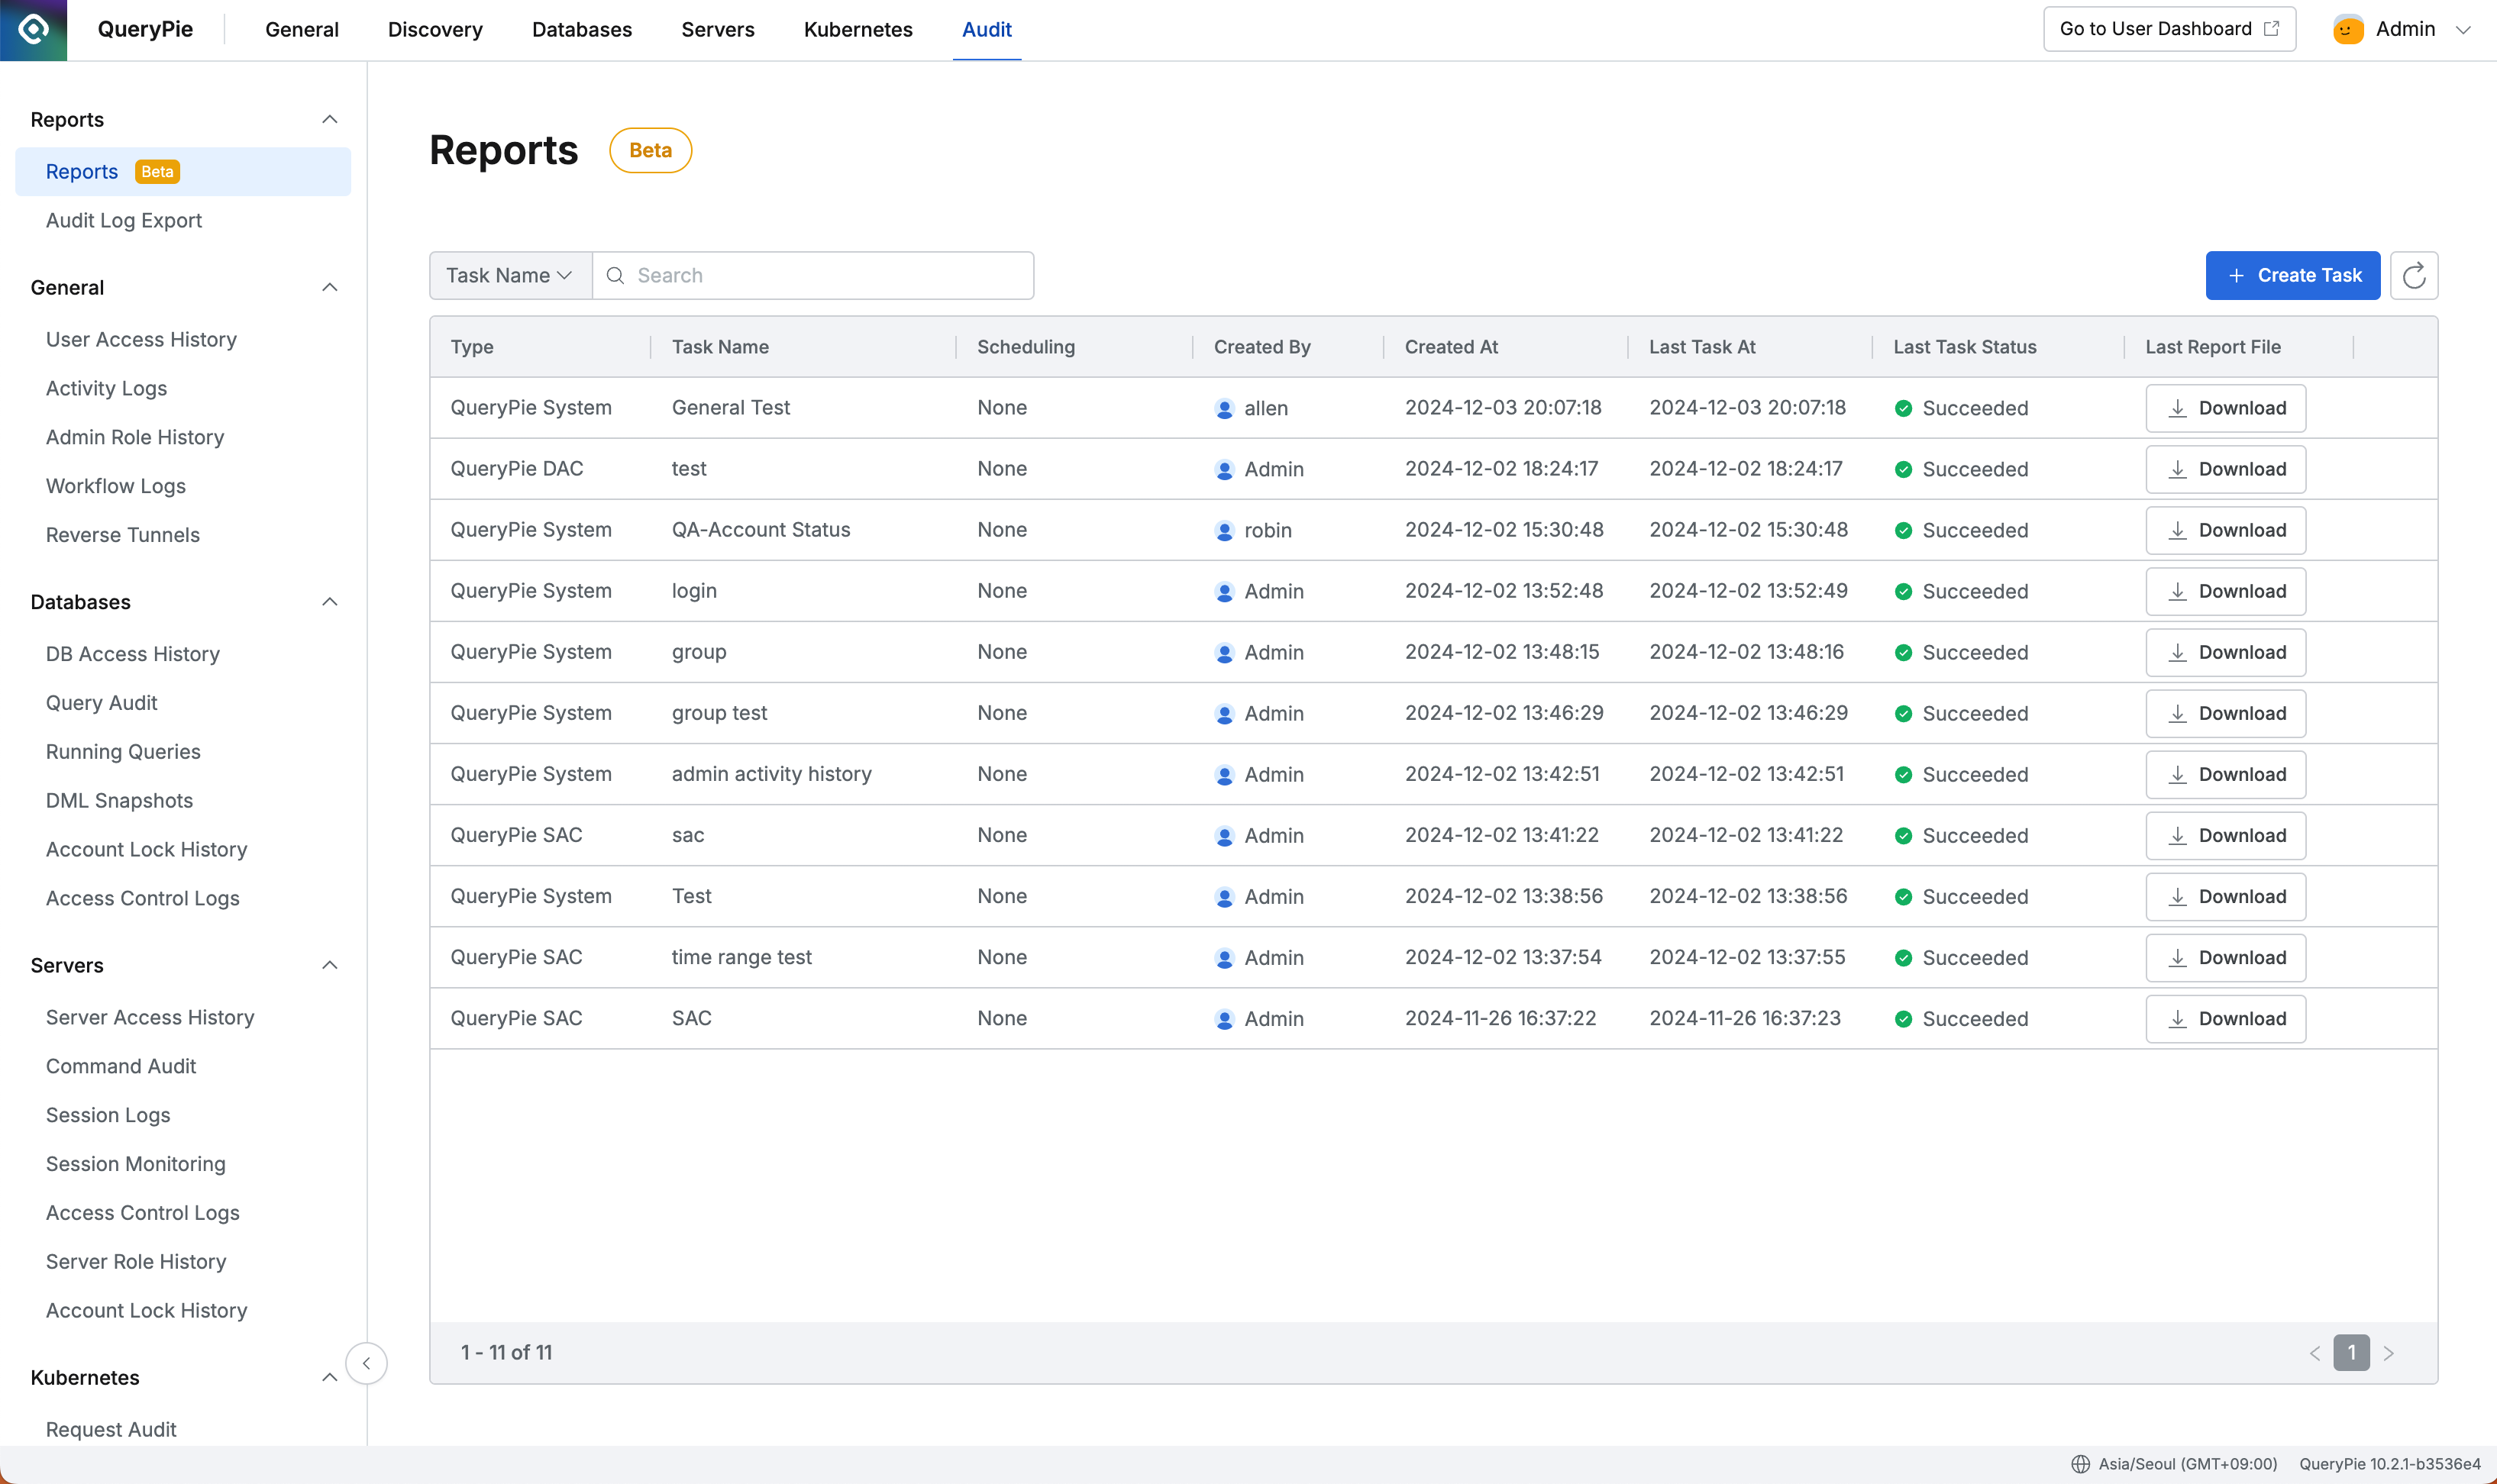2497x1484 pixels.
Task: Open Server Role History in sidebar
Action: (x=136, y=1262)
